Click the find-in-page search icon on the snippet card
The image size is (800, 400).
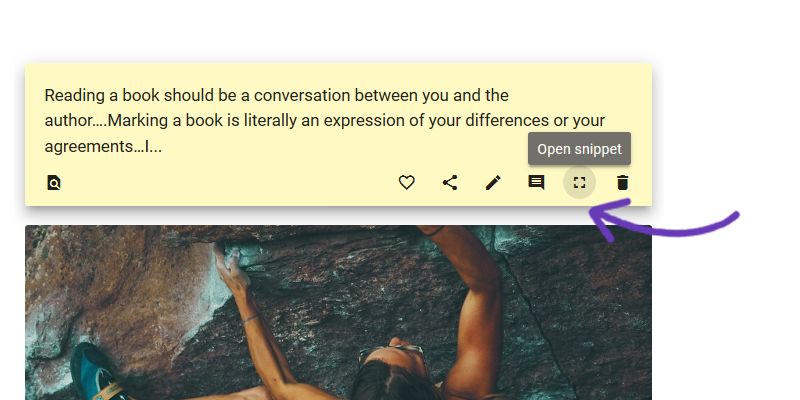[54, 182]
